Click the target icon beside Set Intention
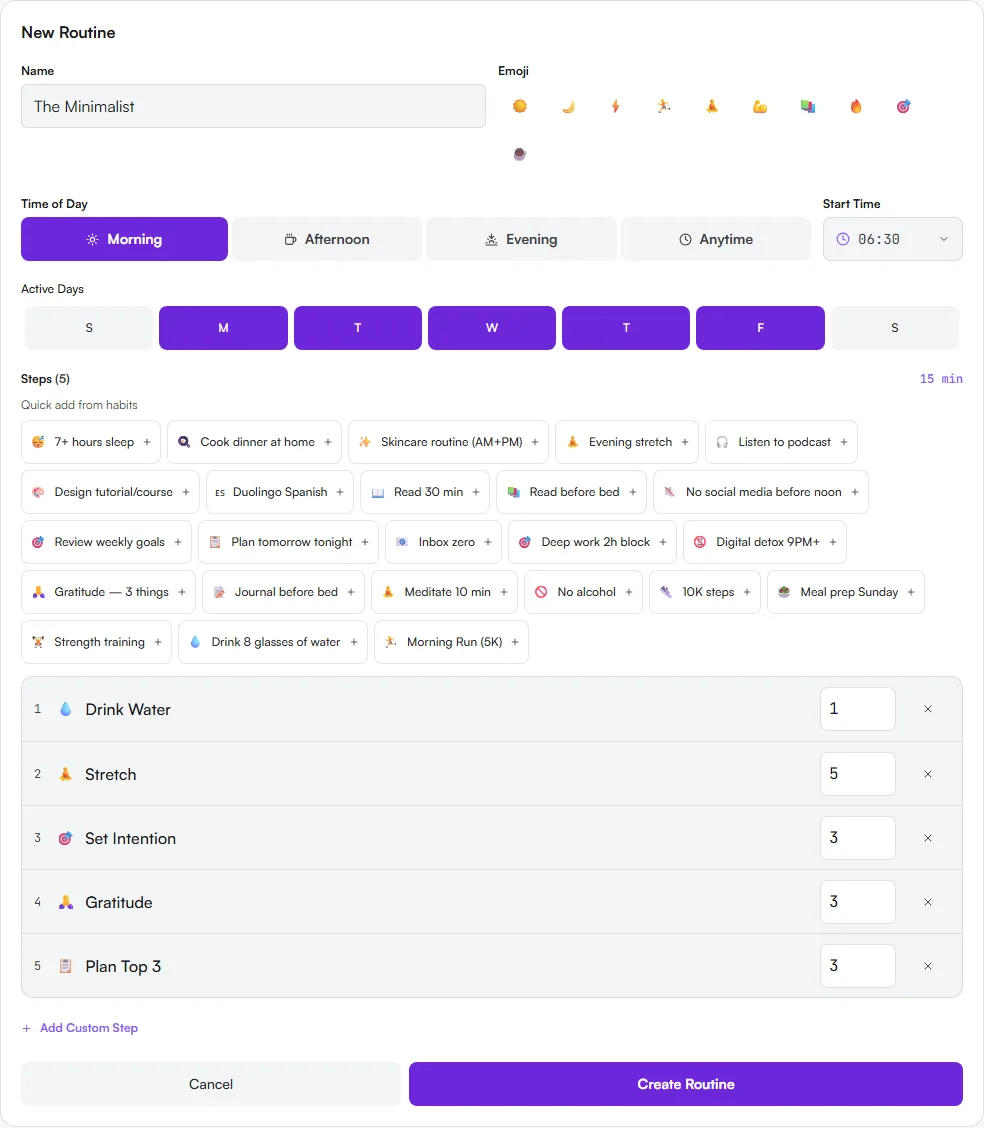This screenshot has height=1128, width=984. click(65, 838)
